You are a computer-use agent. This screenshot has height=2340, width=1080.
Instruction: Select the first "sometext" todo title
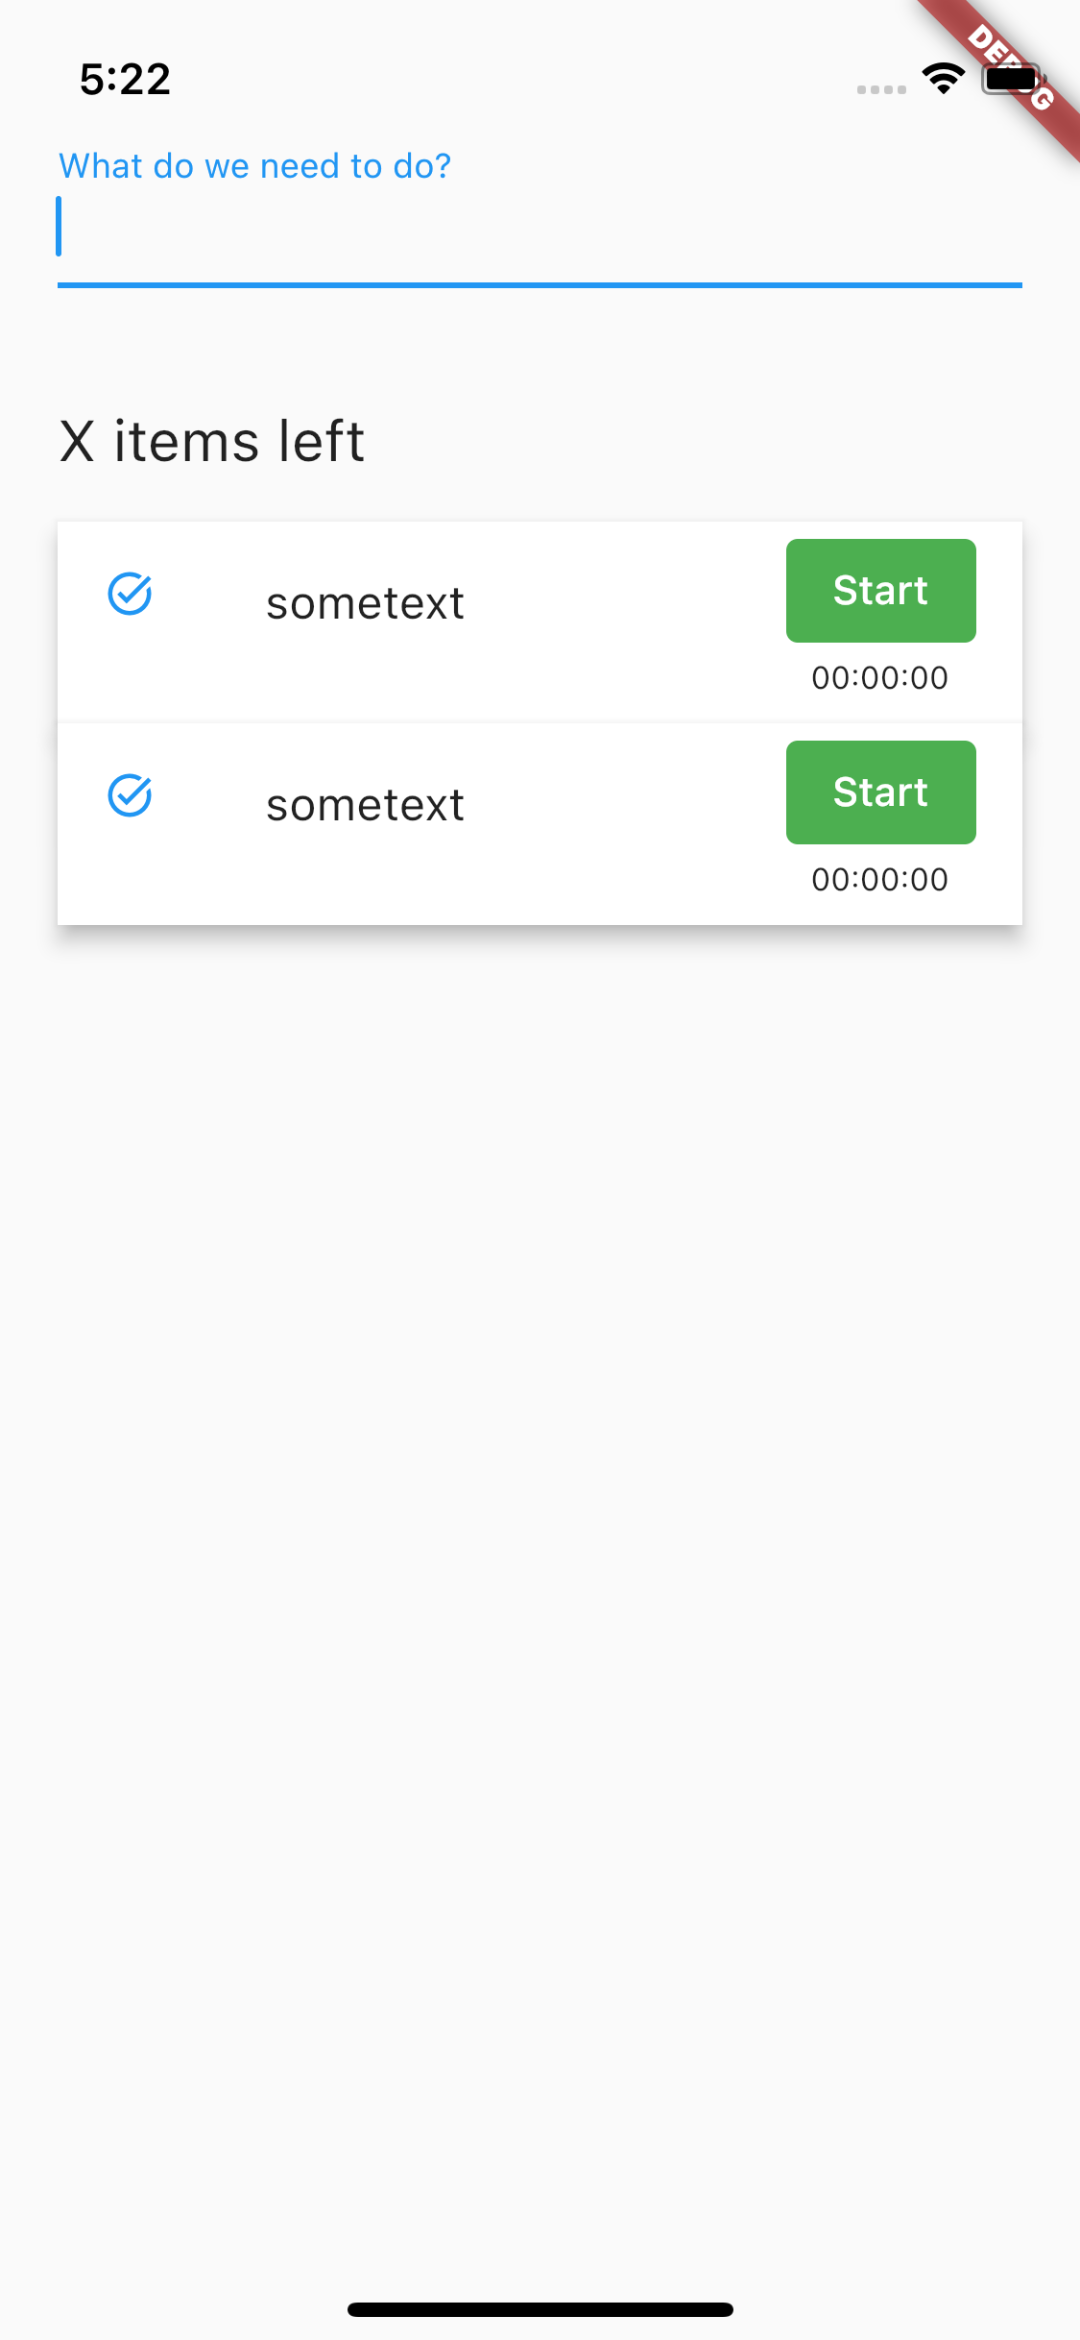tap(365, 603)
